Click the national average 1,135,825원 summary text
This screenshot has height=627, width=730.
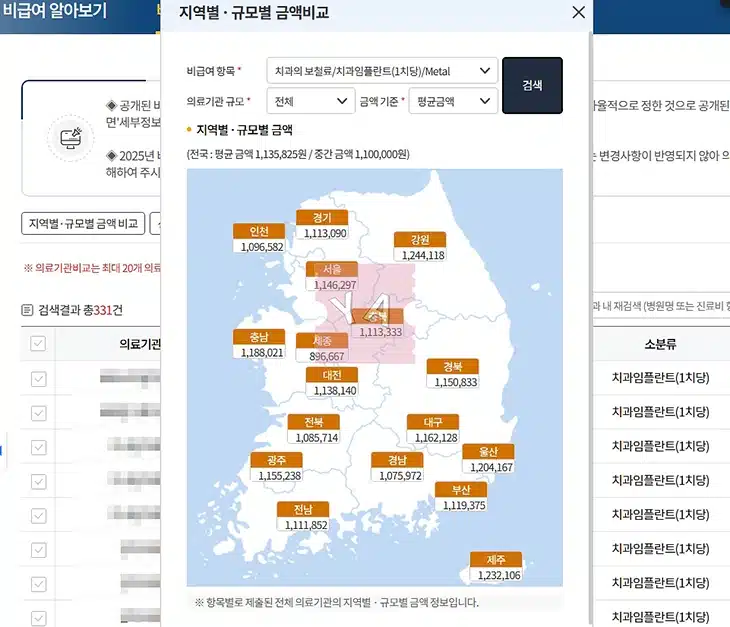tap(298, 154)
